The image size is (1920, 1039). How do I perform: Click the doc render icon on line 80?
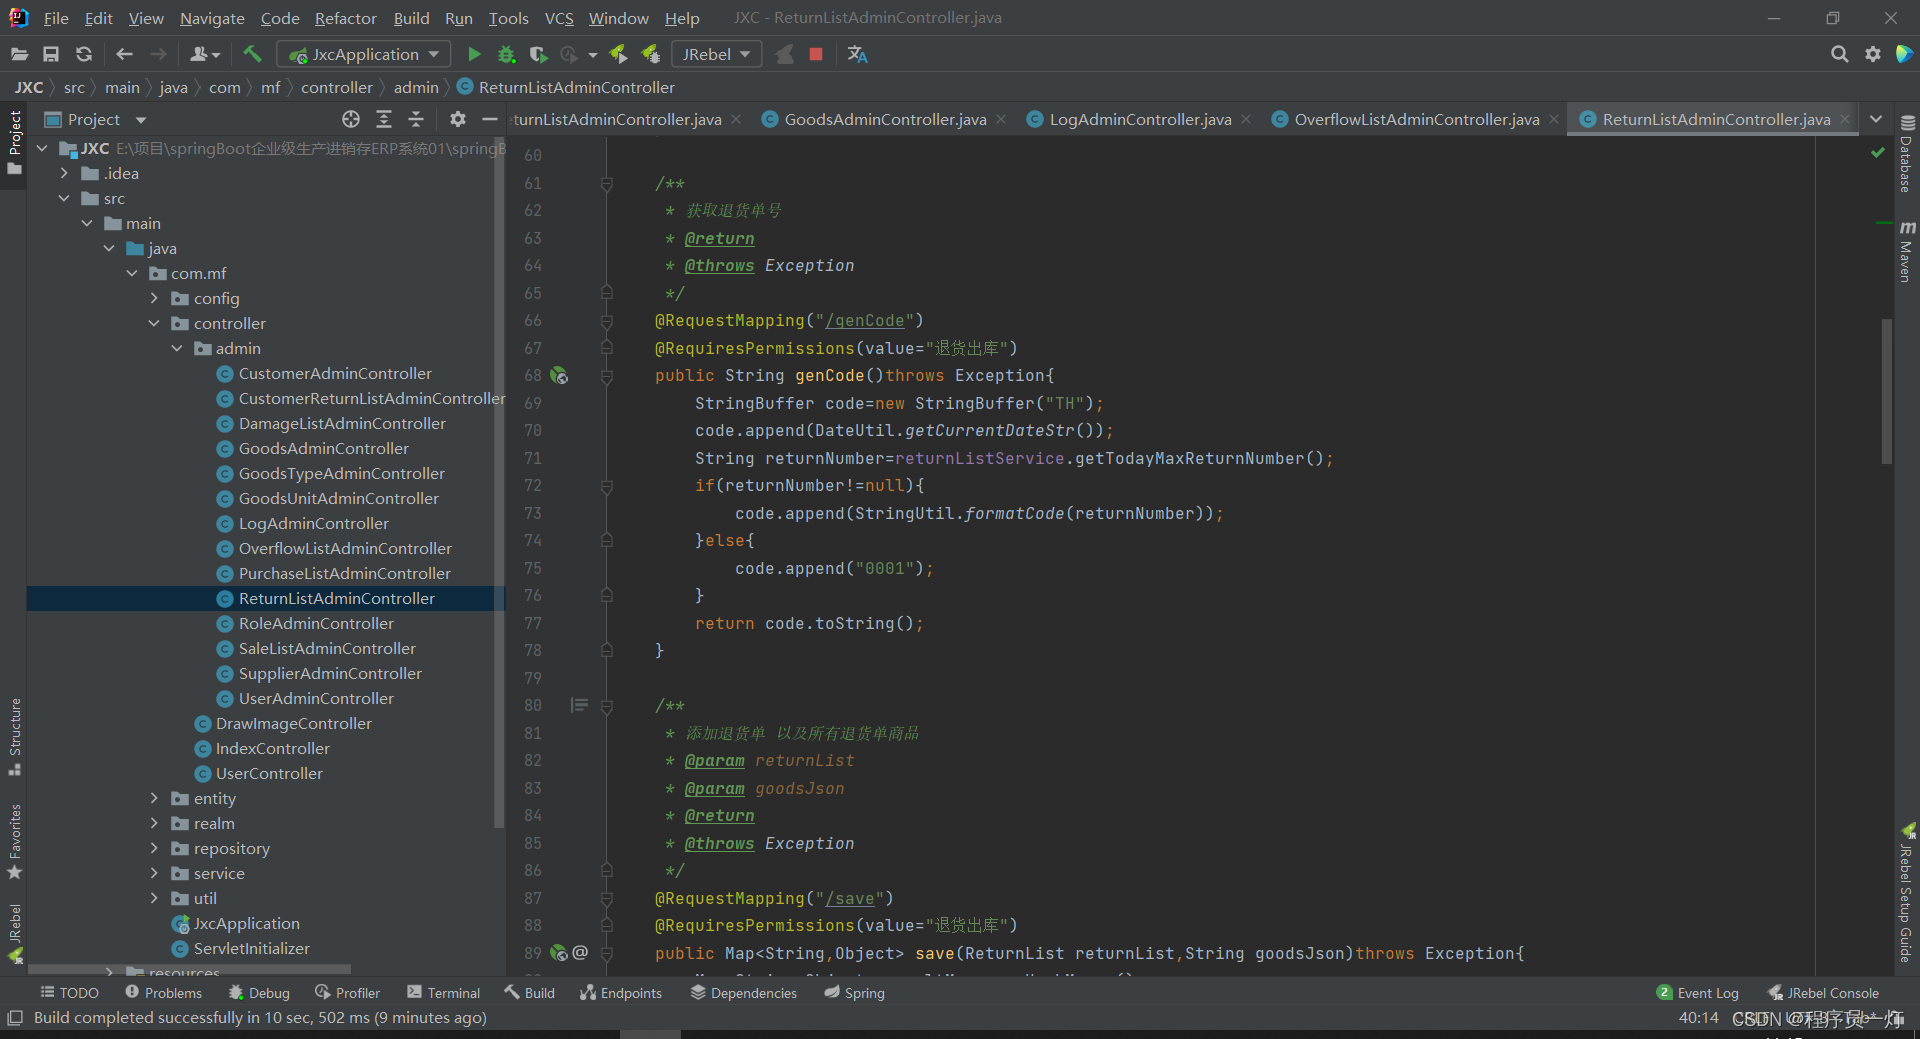tap(579, 705)
